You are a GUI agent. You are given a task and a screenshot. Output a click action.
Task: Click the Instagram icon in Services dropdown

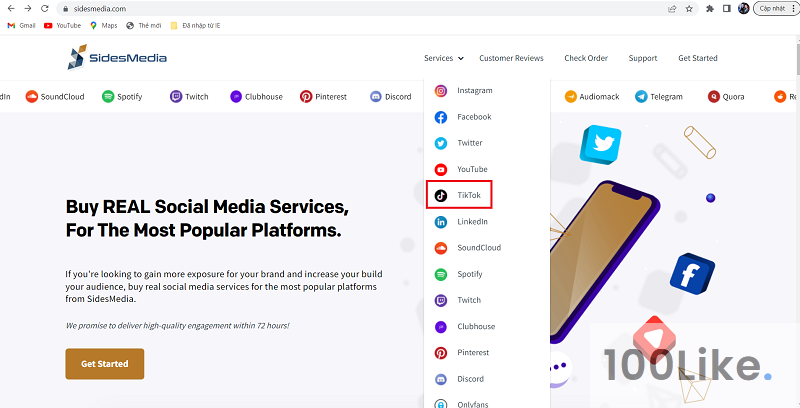click(441, 91)
